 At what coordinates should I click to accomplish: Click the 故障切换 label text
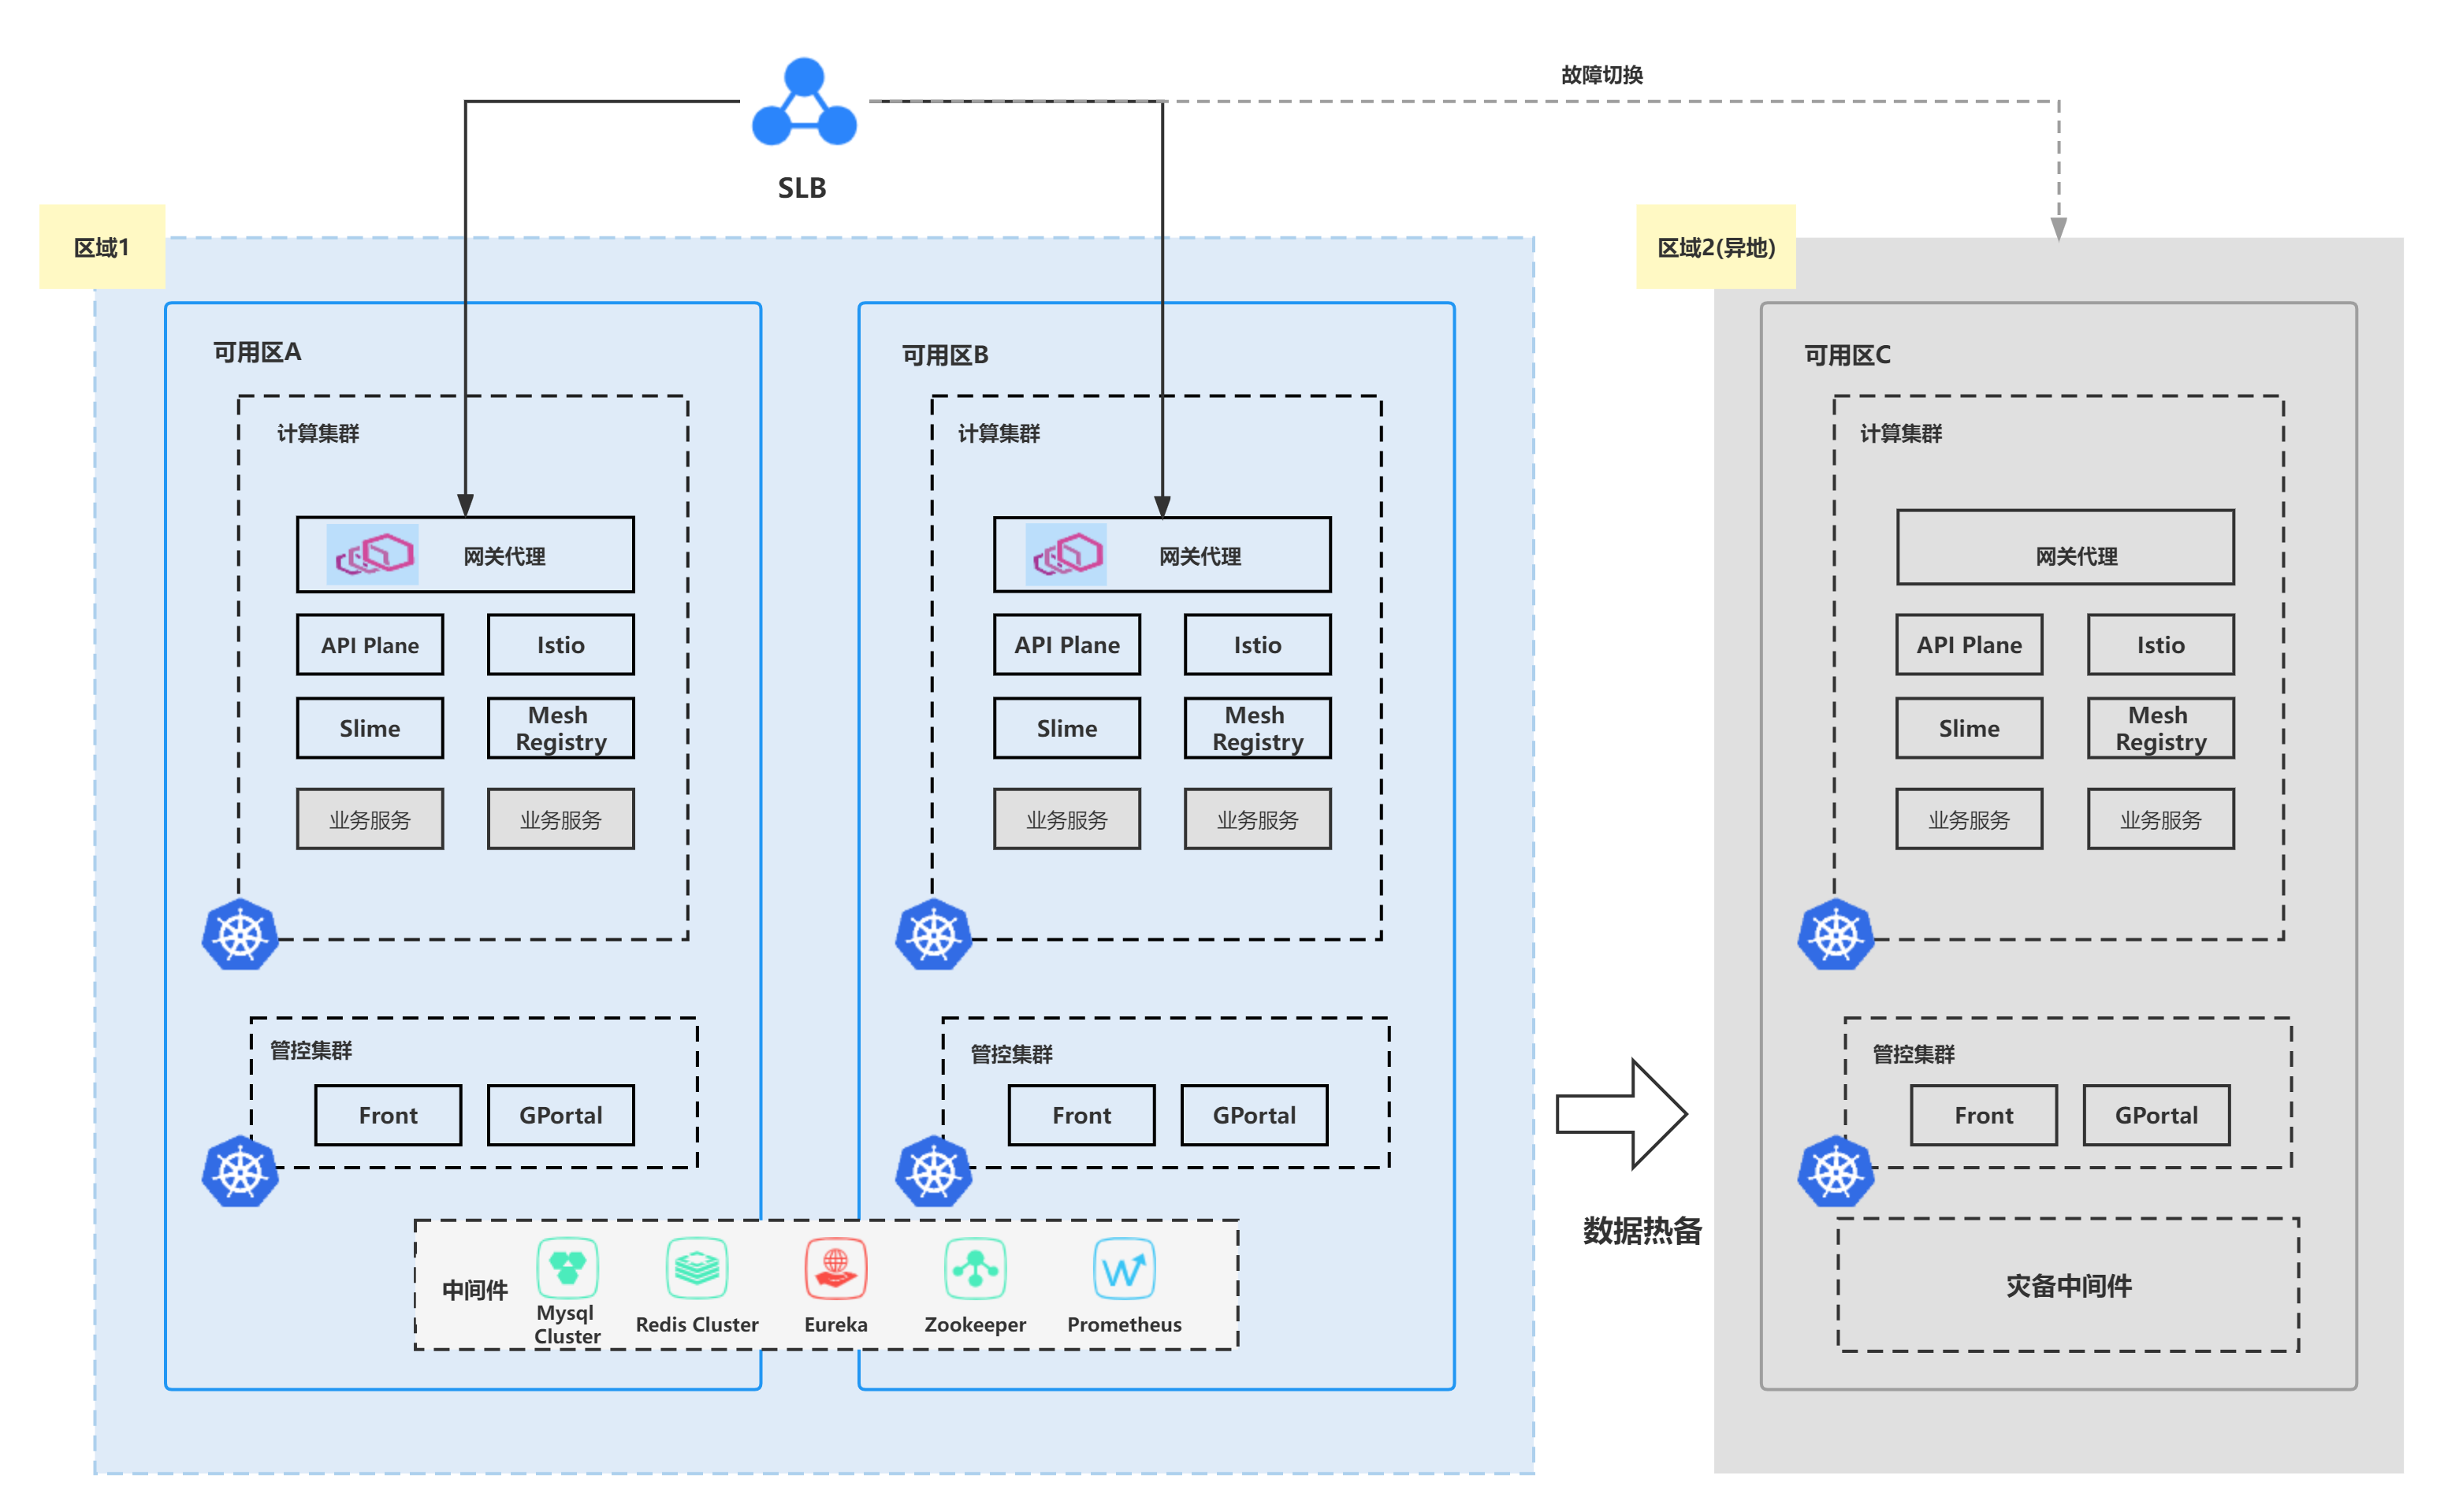[1602, 75]
